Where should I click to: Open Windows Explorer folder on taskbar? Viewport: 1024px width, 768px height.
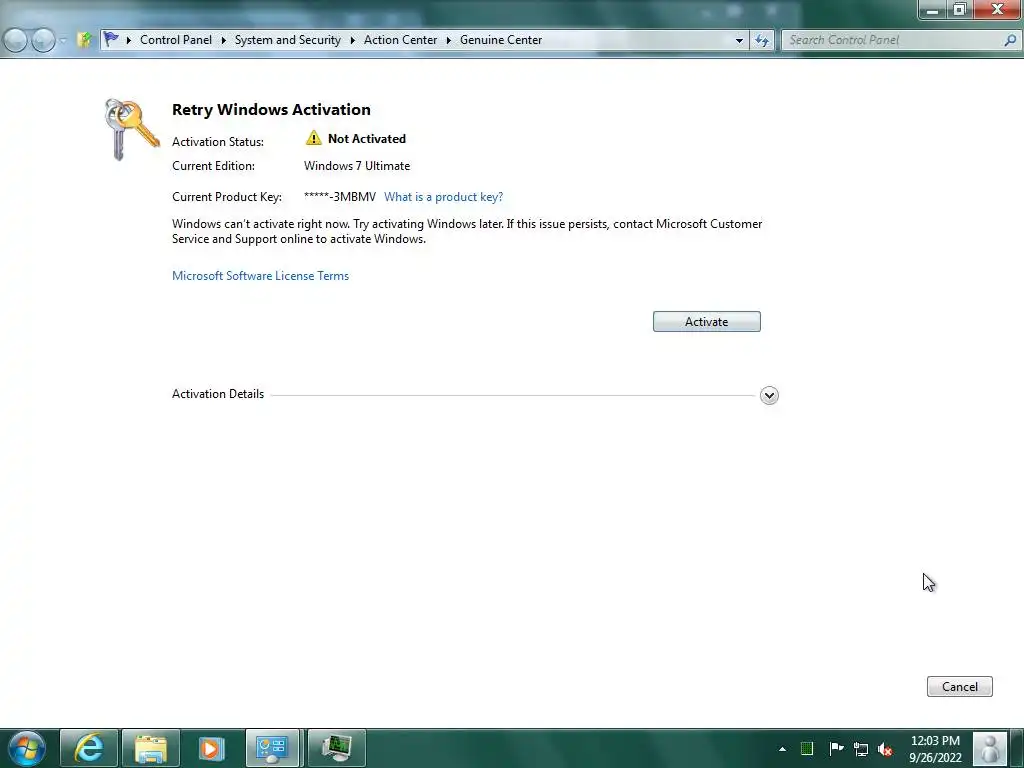[151, 748]
